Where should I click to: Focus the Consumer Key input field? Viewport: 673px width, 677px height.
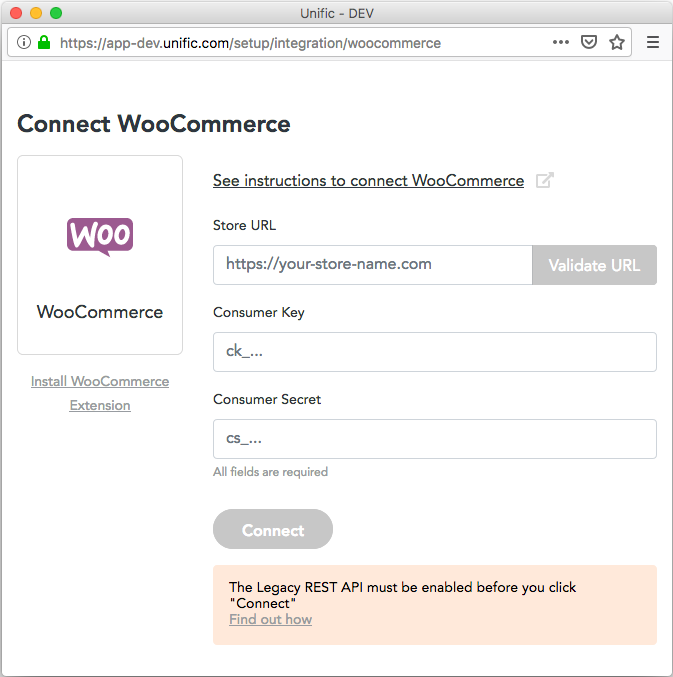pos(435,352)
